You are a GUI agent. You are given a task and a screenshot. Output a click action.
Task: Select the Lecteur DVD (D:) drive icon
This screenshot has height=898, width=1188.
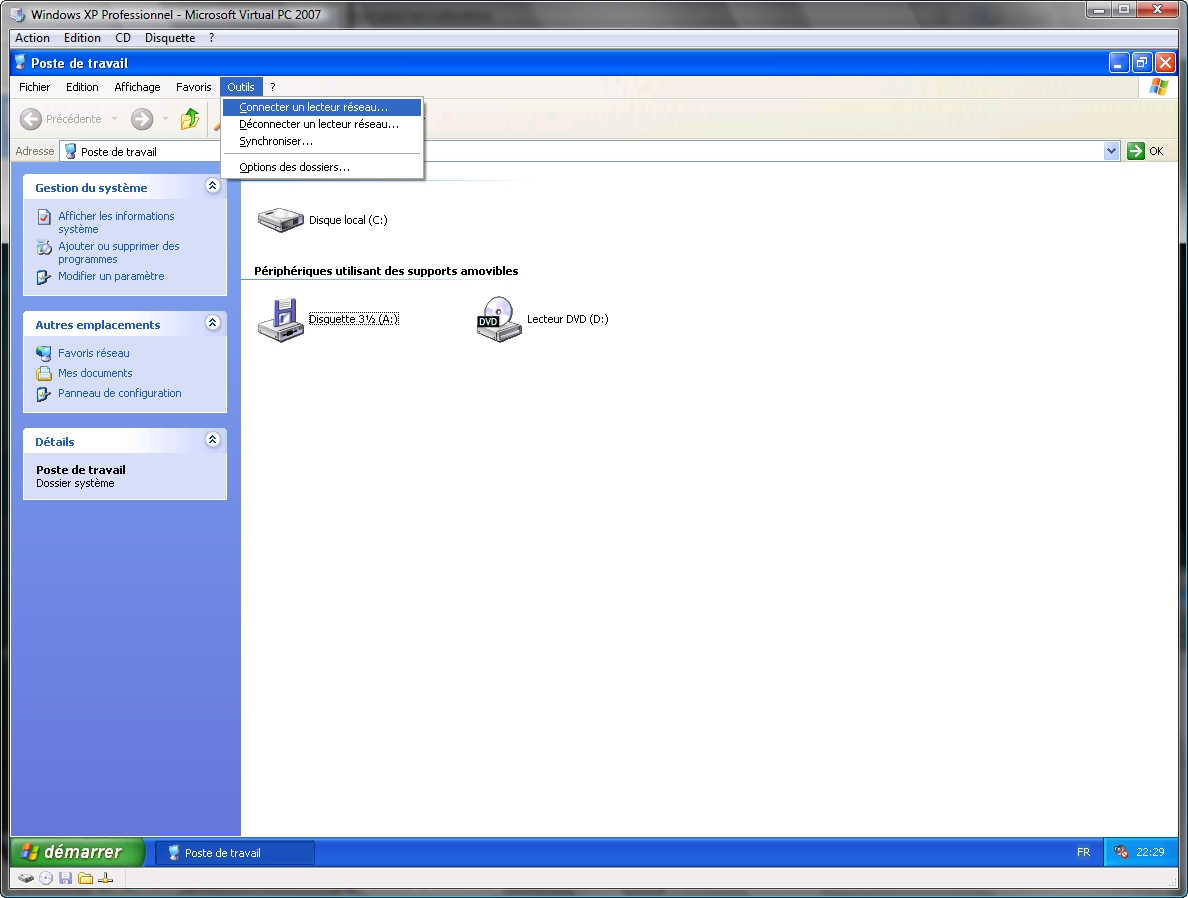(499, 320)
